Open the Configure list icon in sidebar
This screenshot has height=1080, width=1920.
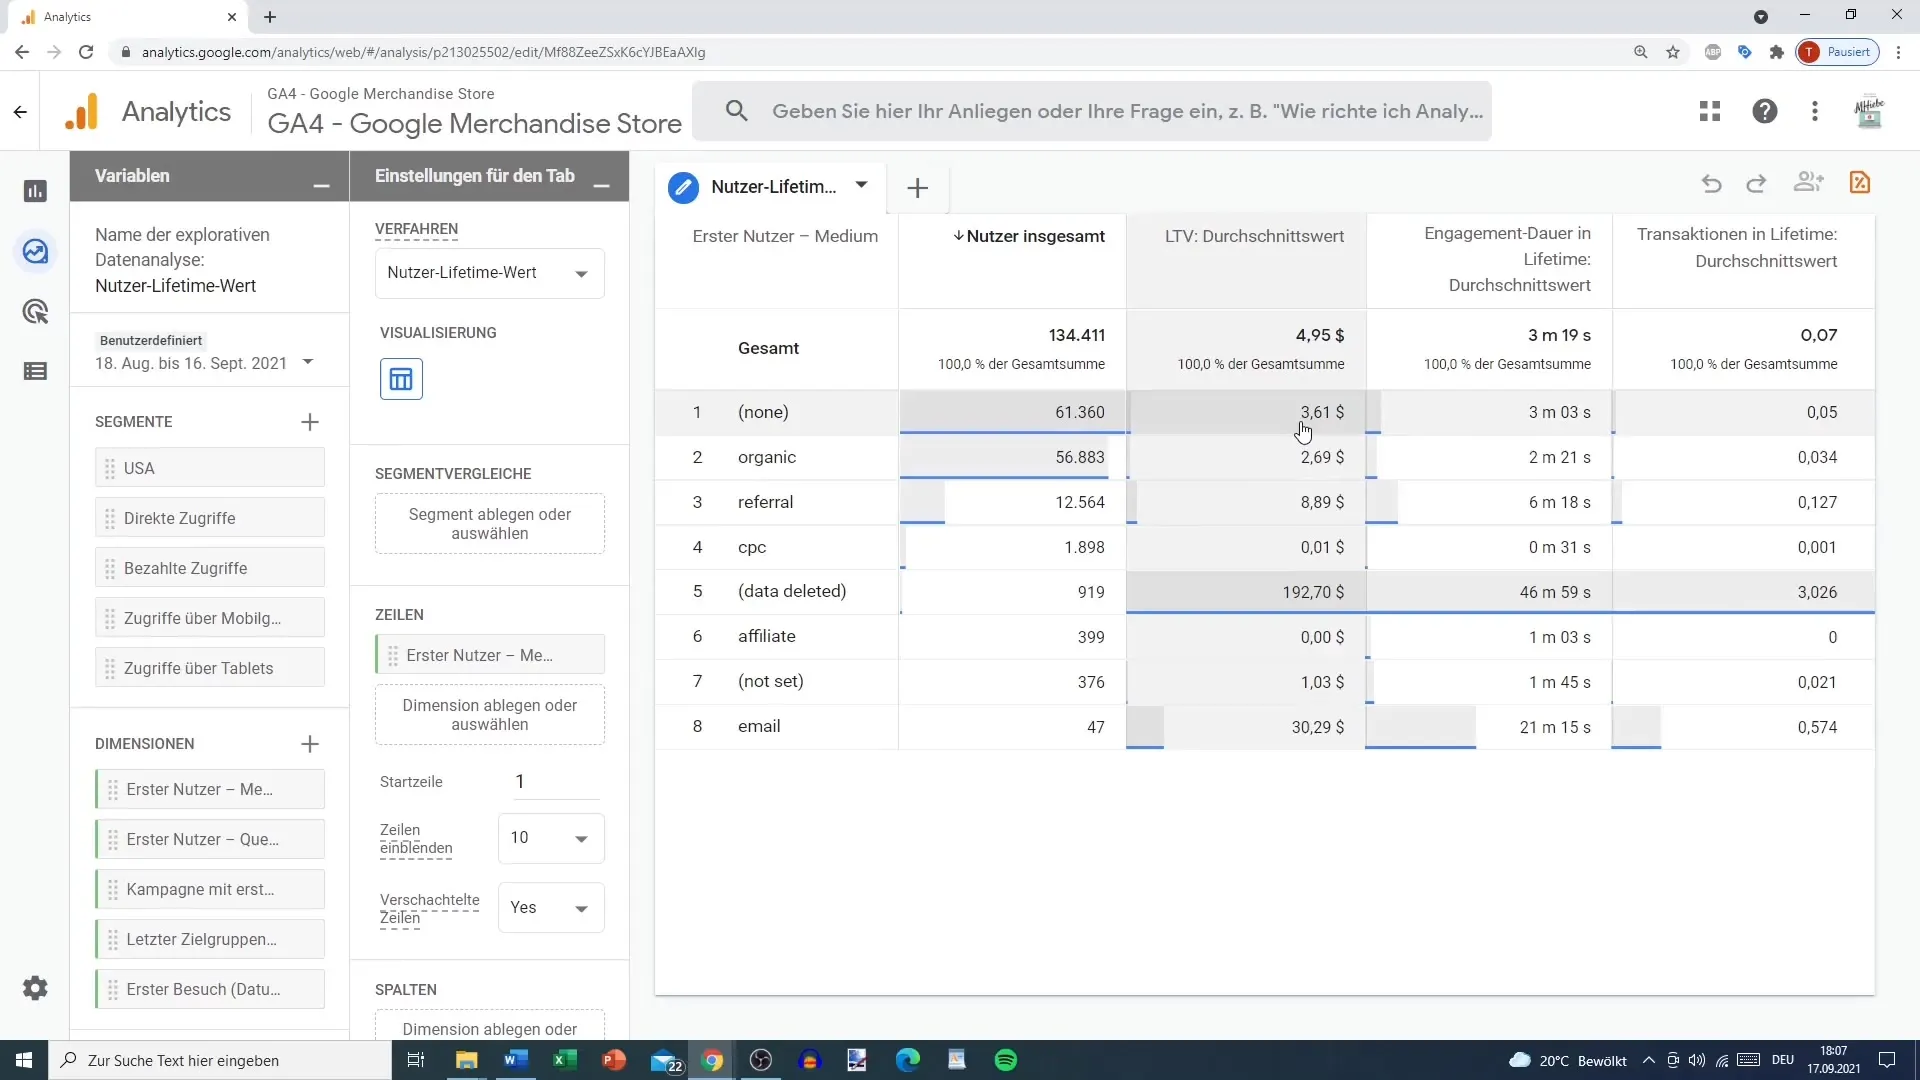[35, 371]
